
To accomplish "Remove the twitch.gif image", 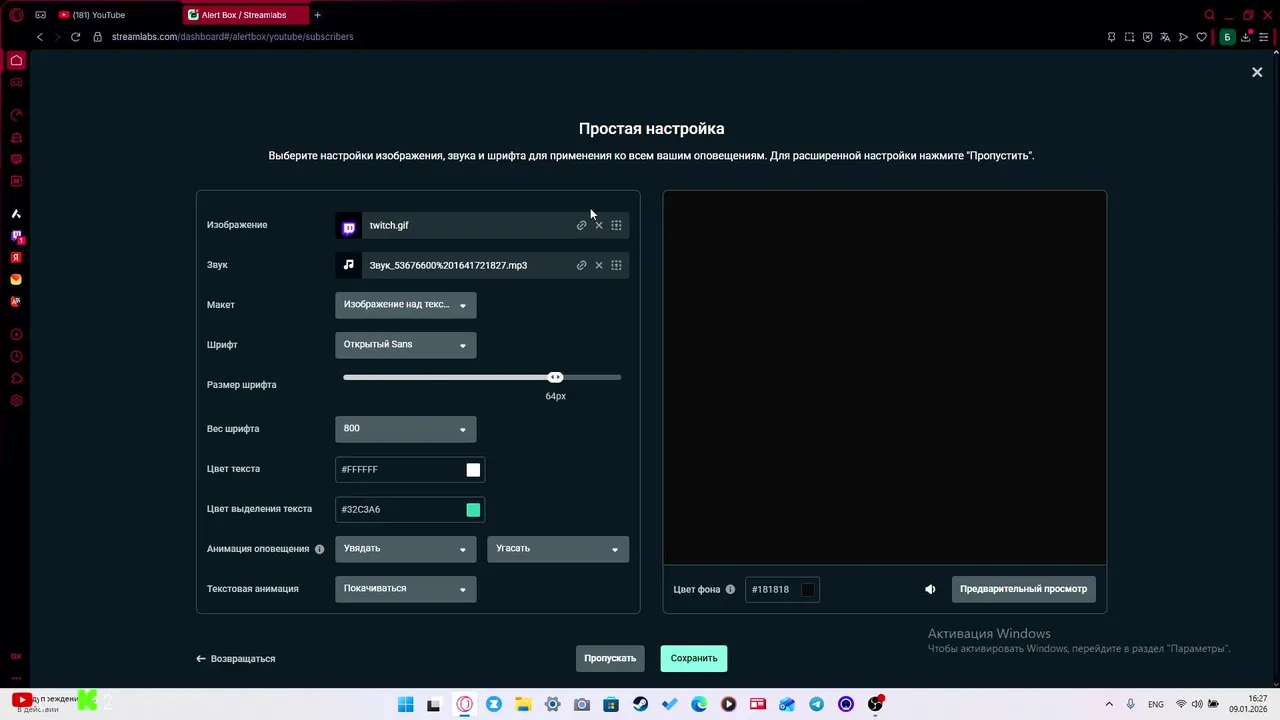I will point(599,225).
